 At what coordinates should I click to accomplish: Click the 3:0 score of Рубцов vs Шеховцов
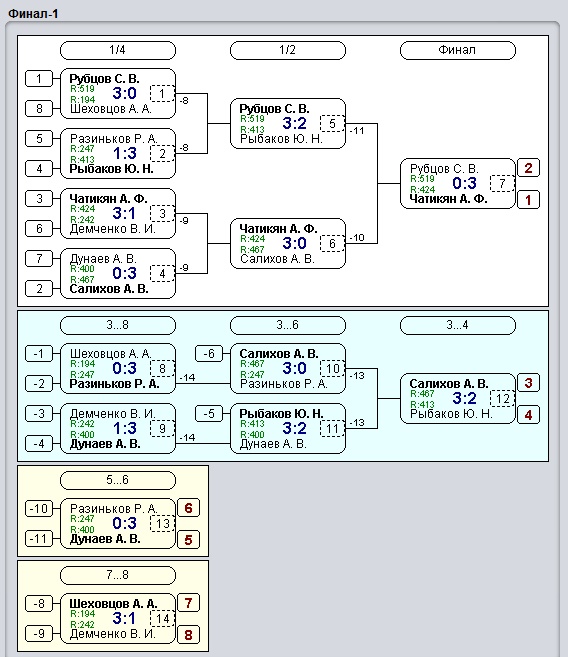[x=124, y=93]
